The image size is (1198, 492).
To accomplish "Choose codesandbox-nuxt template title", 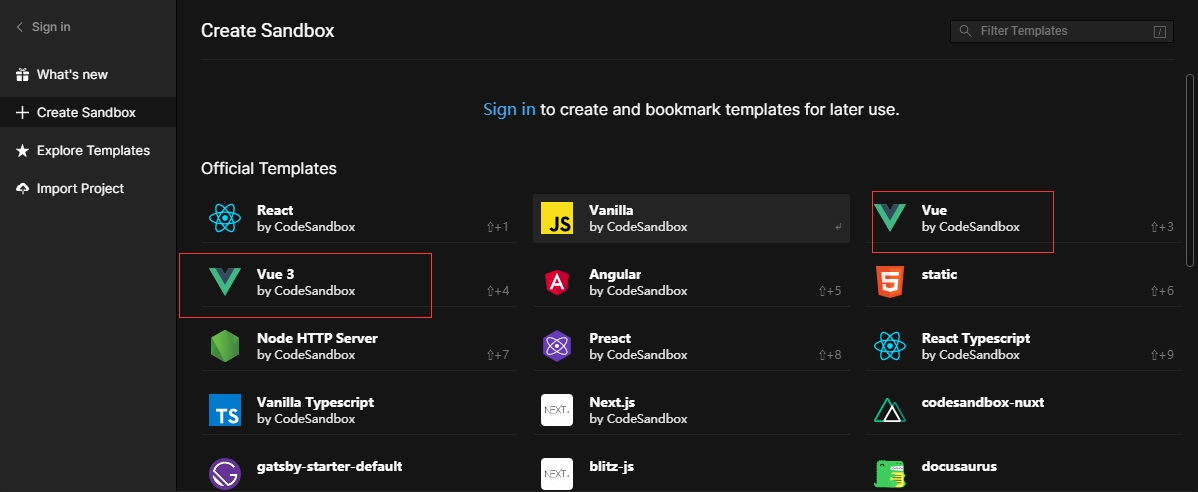I will 983,402.
